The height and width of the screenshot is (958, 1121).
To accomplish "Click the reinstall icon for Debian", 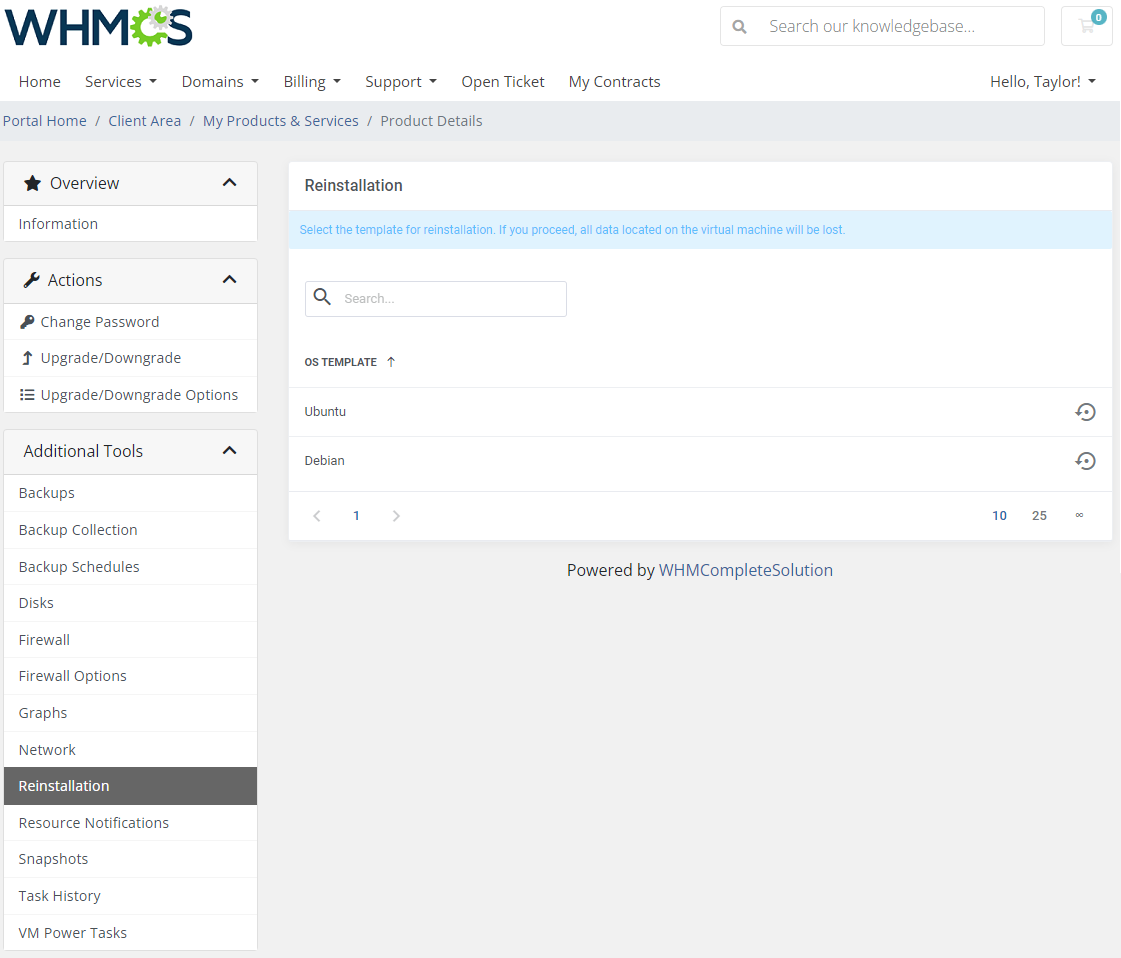I will pyautogui.click(x=1085, y=461).
